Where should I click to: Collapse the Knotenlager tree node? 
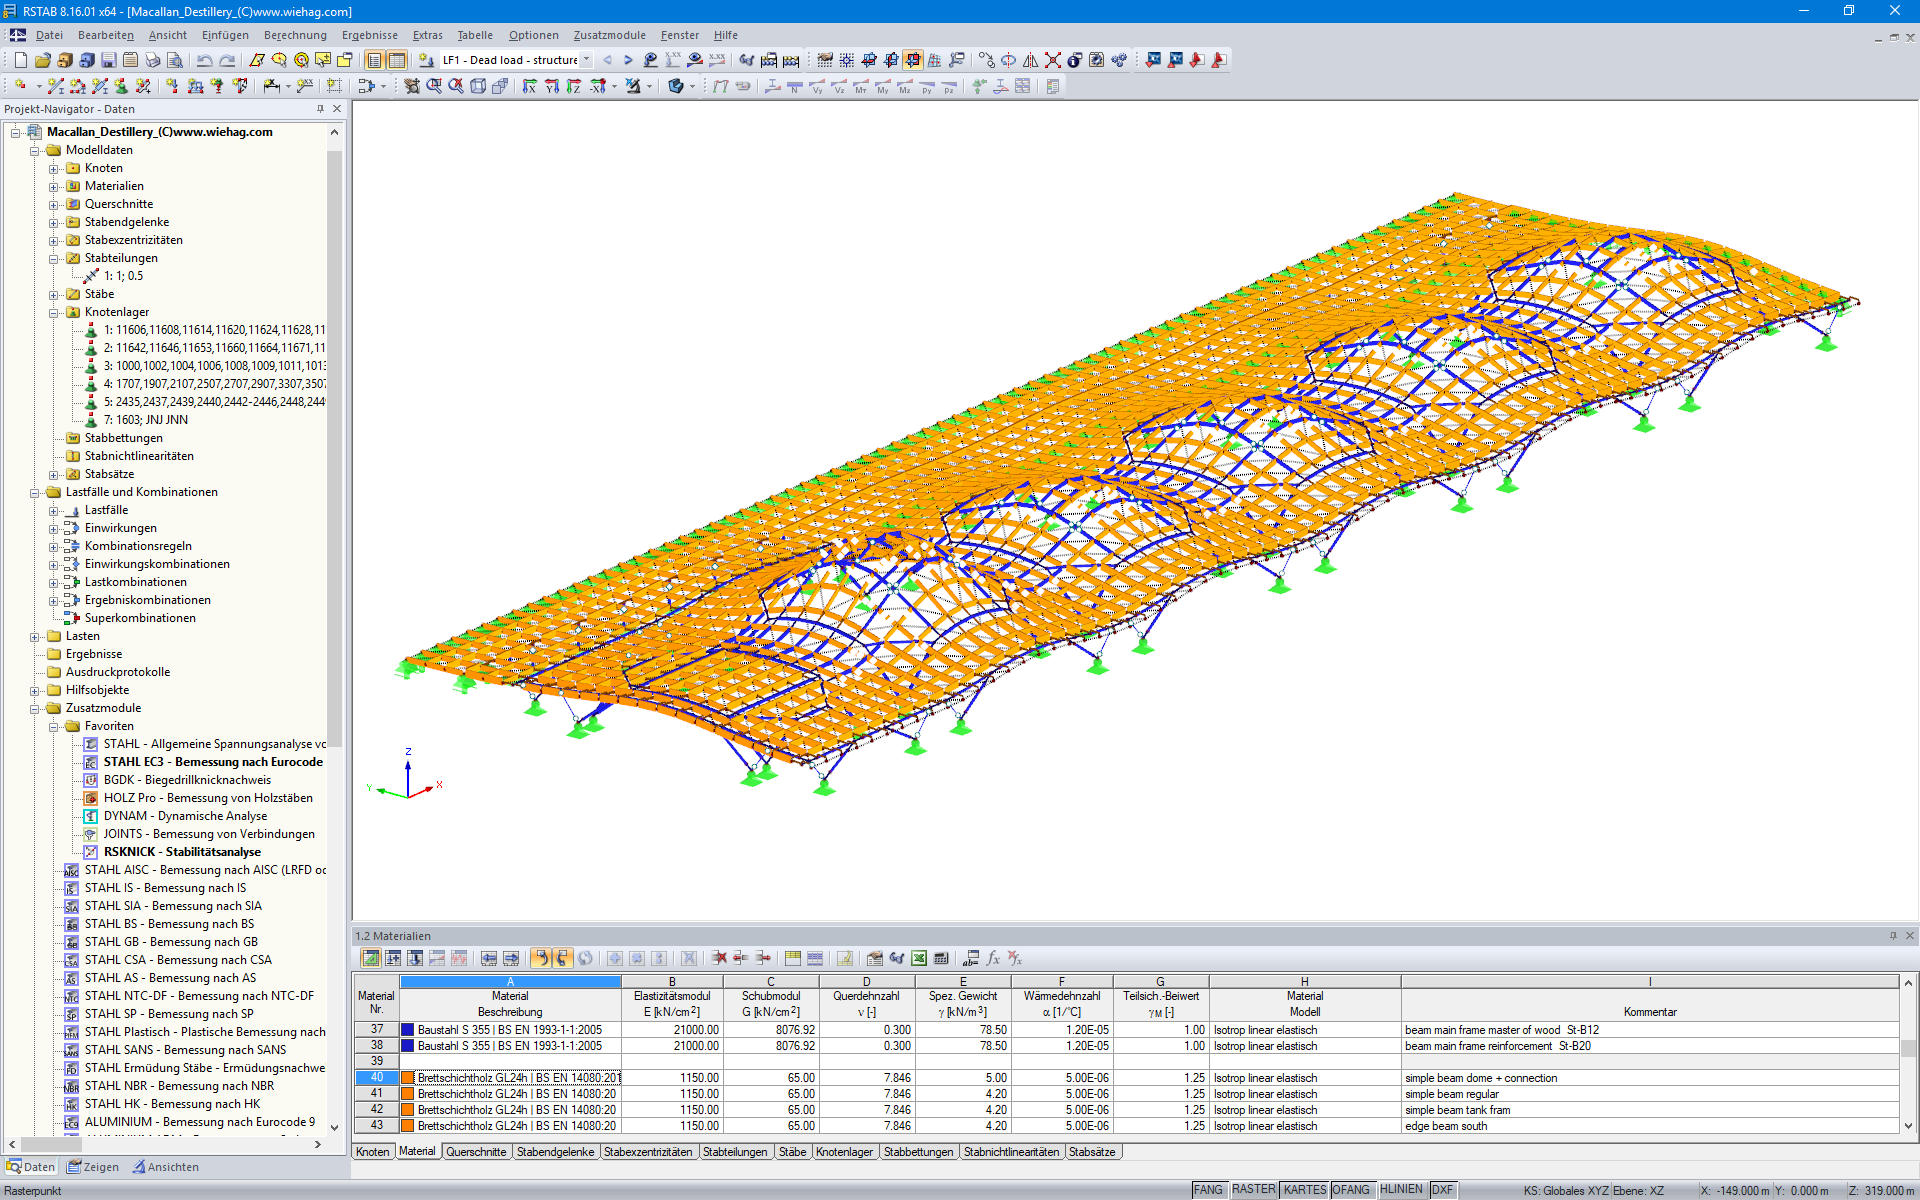coord(54,312)
